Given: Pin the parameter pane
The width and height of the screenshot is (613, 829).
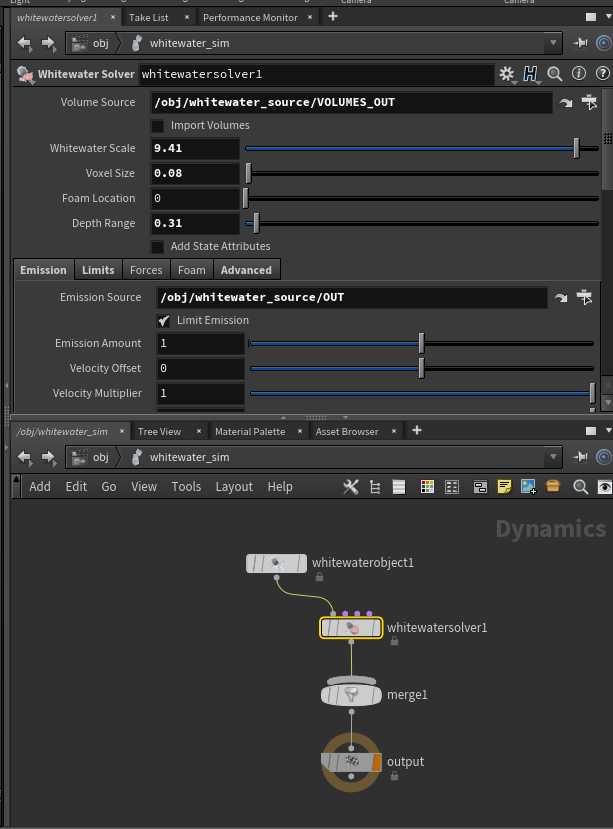Looking at the screenshot, I should coord(580,43).
